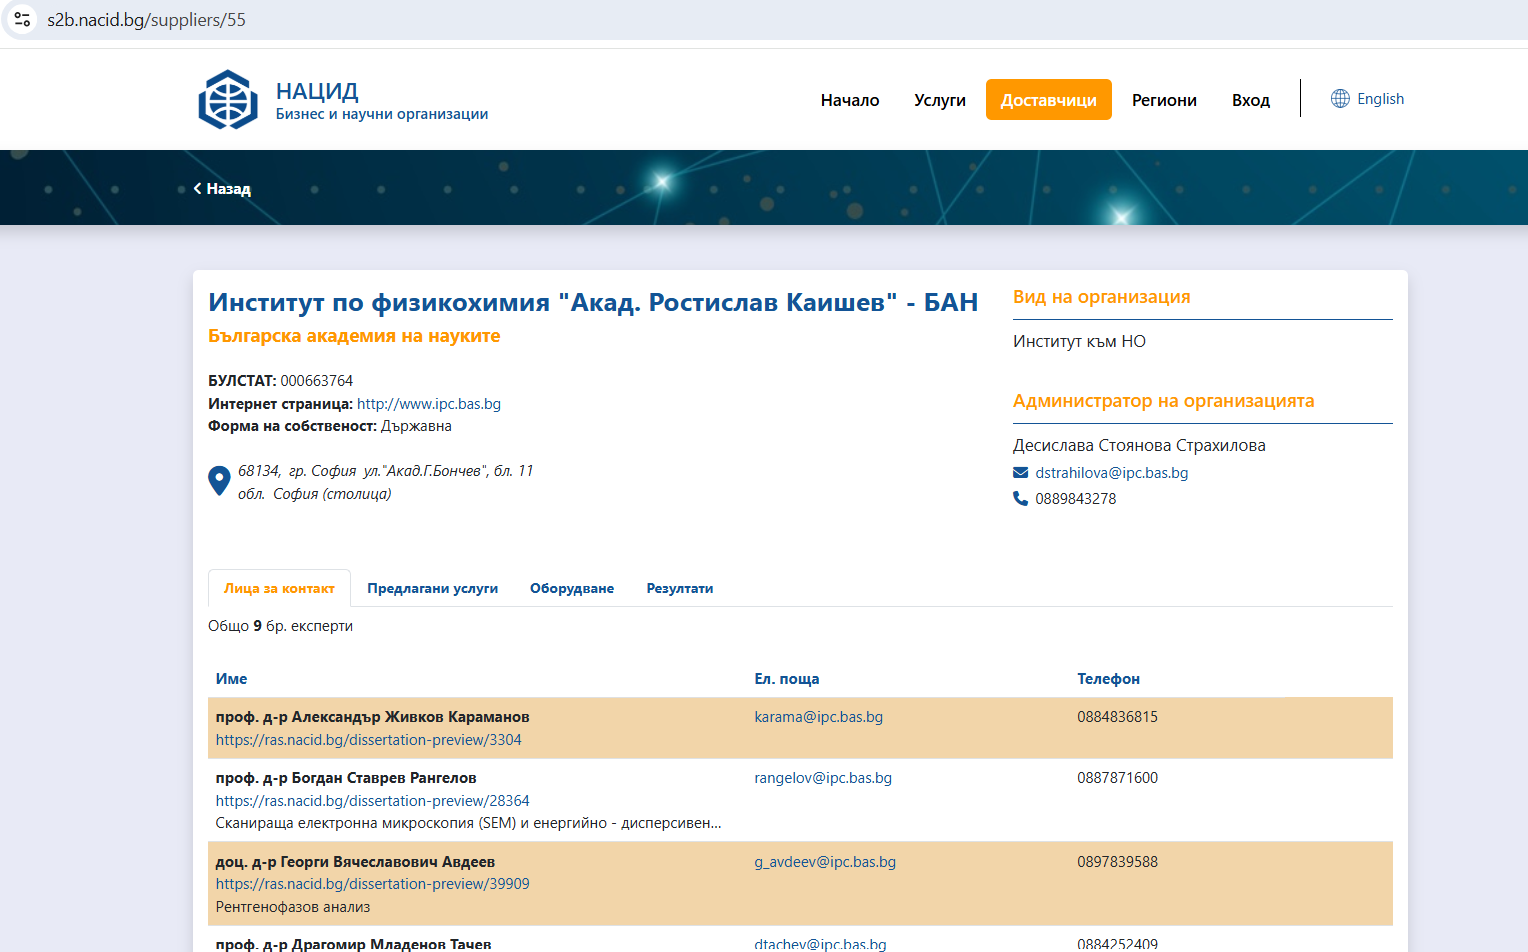Switch to the Предлагани услуги tab
The height and width of the screenshot is (952, 1528).
[x=432, y=588]
